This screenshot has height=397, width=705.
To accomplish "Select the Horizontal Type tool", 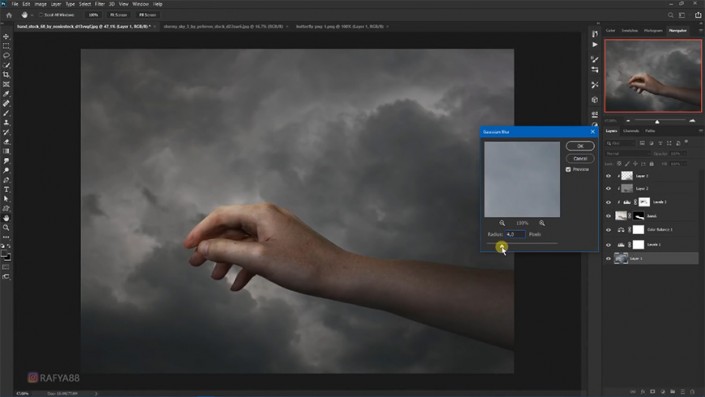I will click(x=6, y=189).
